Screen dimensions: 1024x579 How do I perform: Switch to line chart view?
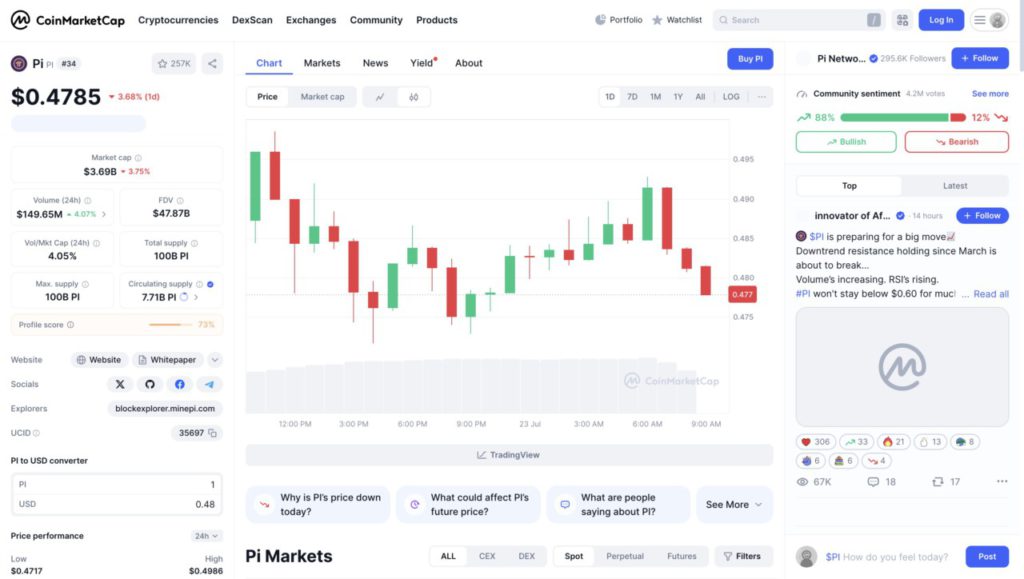pos(380,97)
